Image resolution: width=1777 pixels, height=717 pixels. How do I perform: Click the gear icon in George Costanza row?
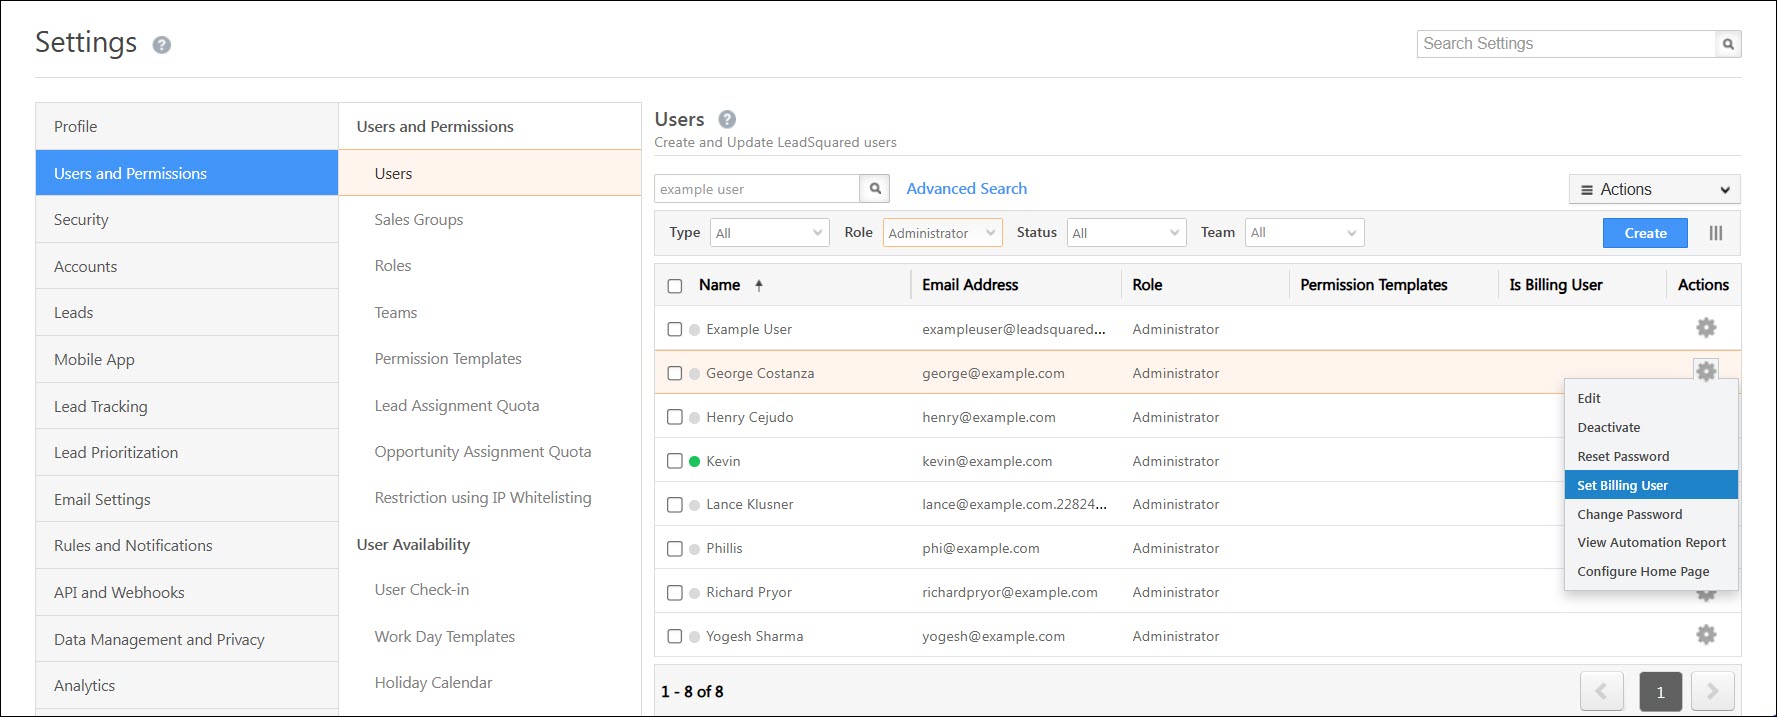[1706, 371]
